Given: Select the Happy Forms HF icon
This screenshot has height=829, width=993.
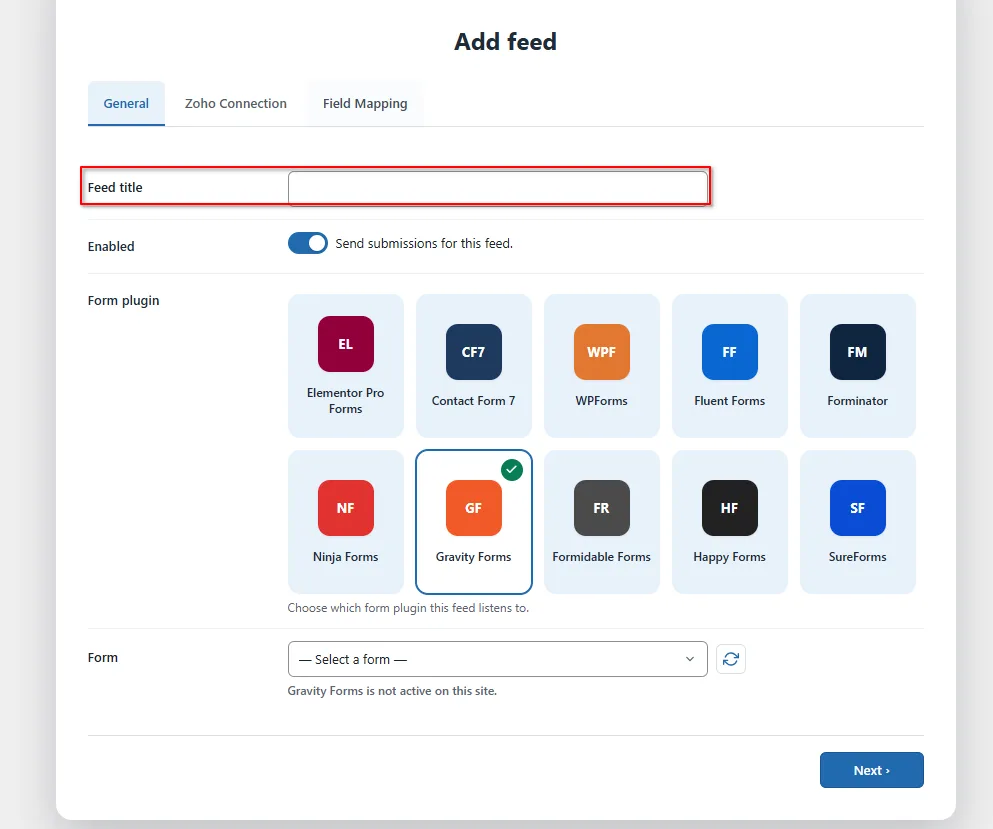Looking at the screenshot, I should 730,508.
